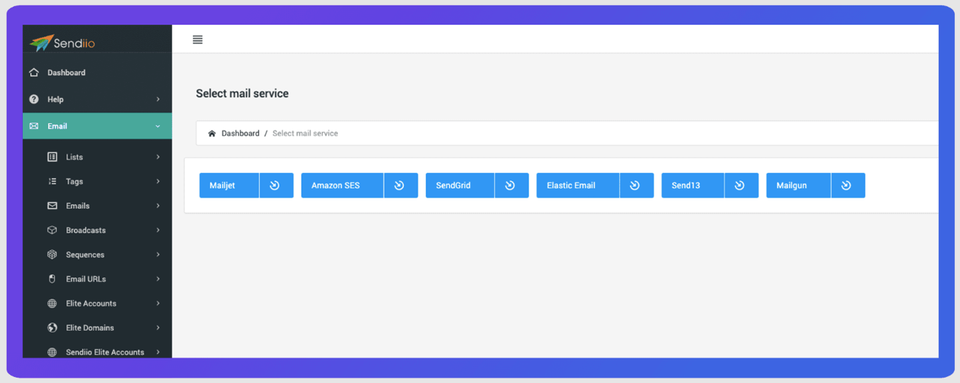The width and height of the screenshot is (960, 383).
Task: Click the 'Select mail service' page heading
Action: coord(242,94)
